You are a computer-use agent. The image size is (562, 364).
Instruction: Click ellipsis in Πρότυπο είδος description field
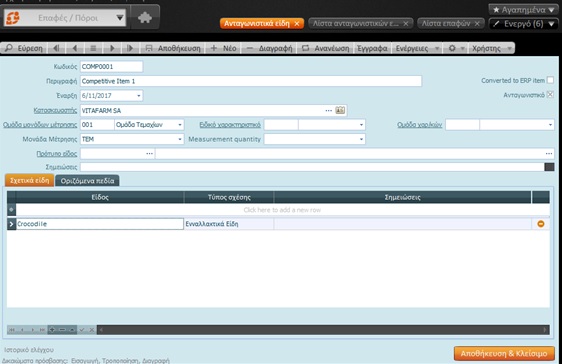[549, 154]
